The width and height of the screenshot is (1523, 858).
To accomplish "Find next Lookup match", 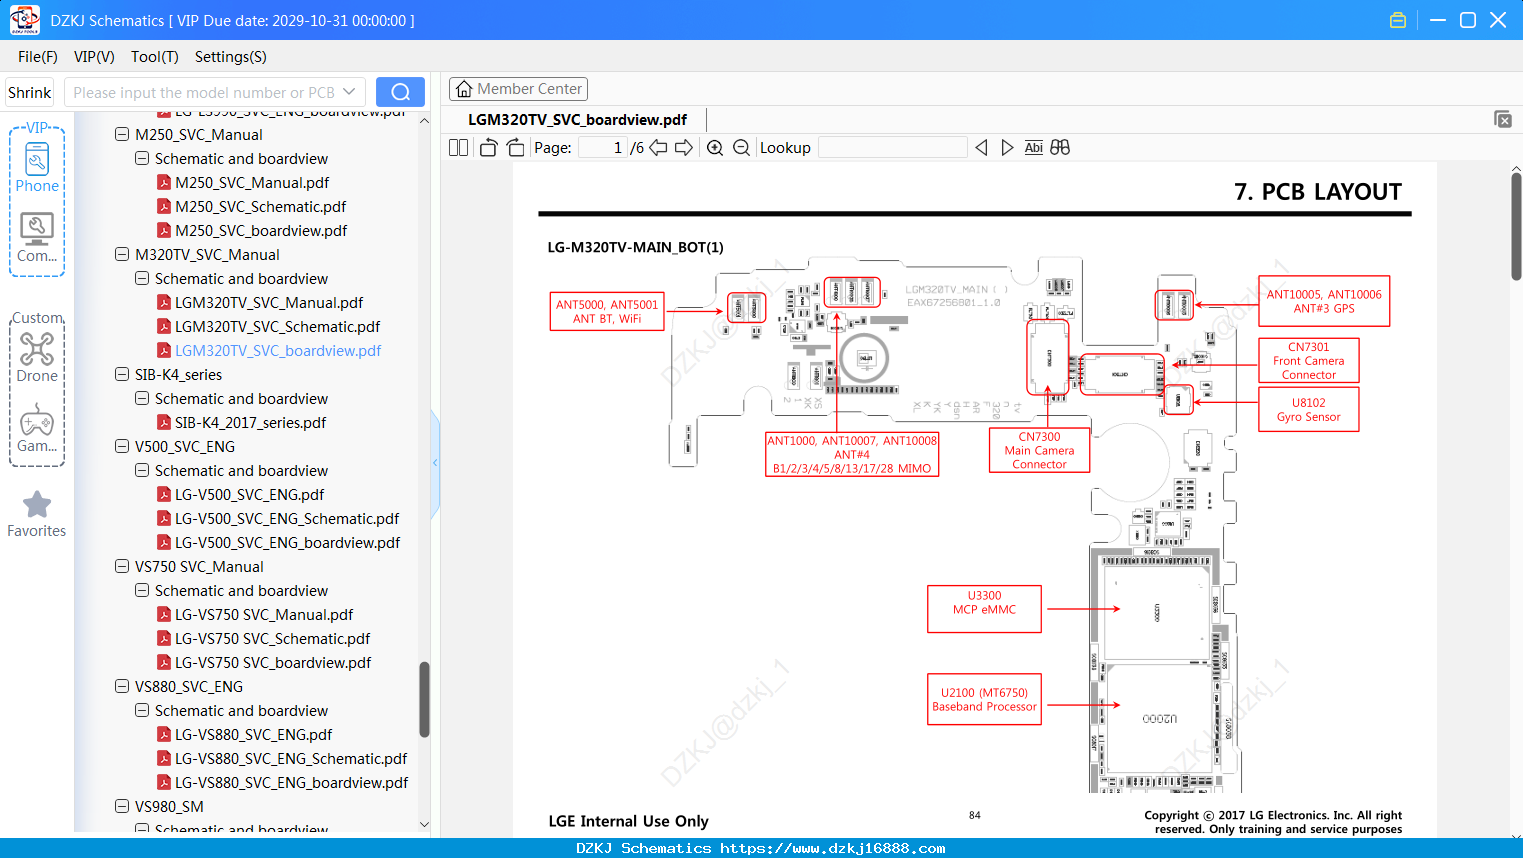I will coord(1007,148).
